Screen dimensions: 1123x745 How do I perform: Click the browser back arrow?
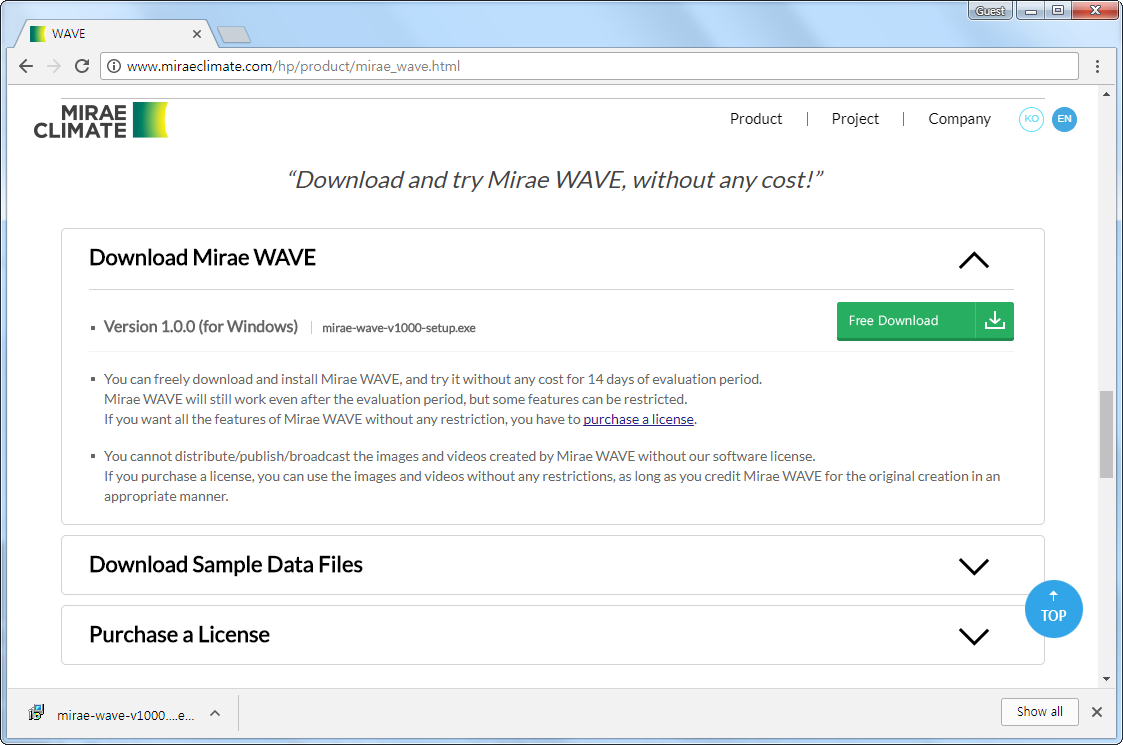[26, 66]
